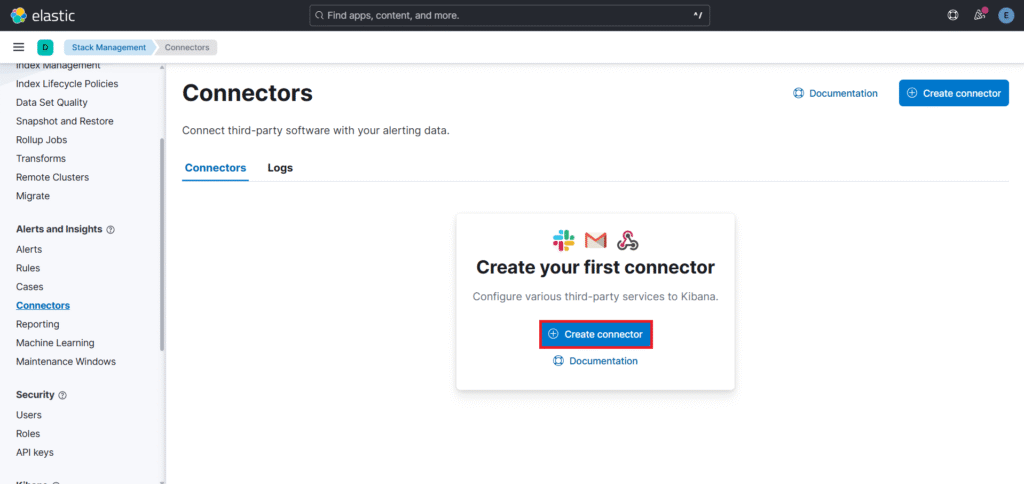Viewport: 1024px width, 484px height.
Task: Click 'Configure various third-party services' text
Action: (596, 297)
